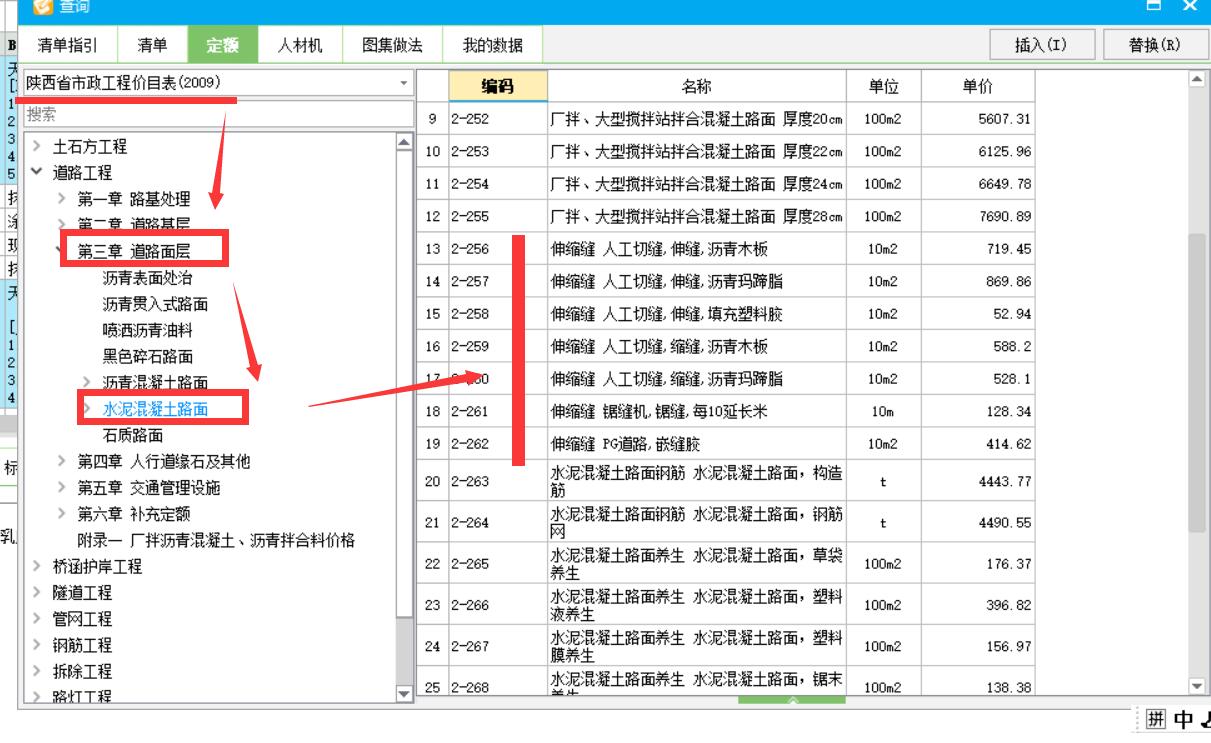Expand 沥青混凝土路面 subtree

(87, 382)
